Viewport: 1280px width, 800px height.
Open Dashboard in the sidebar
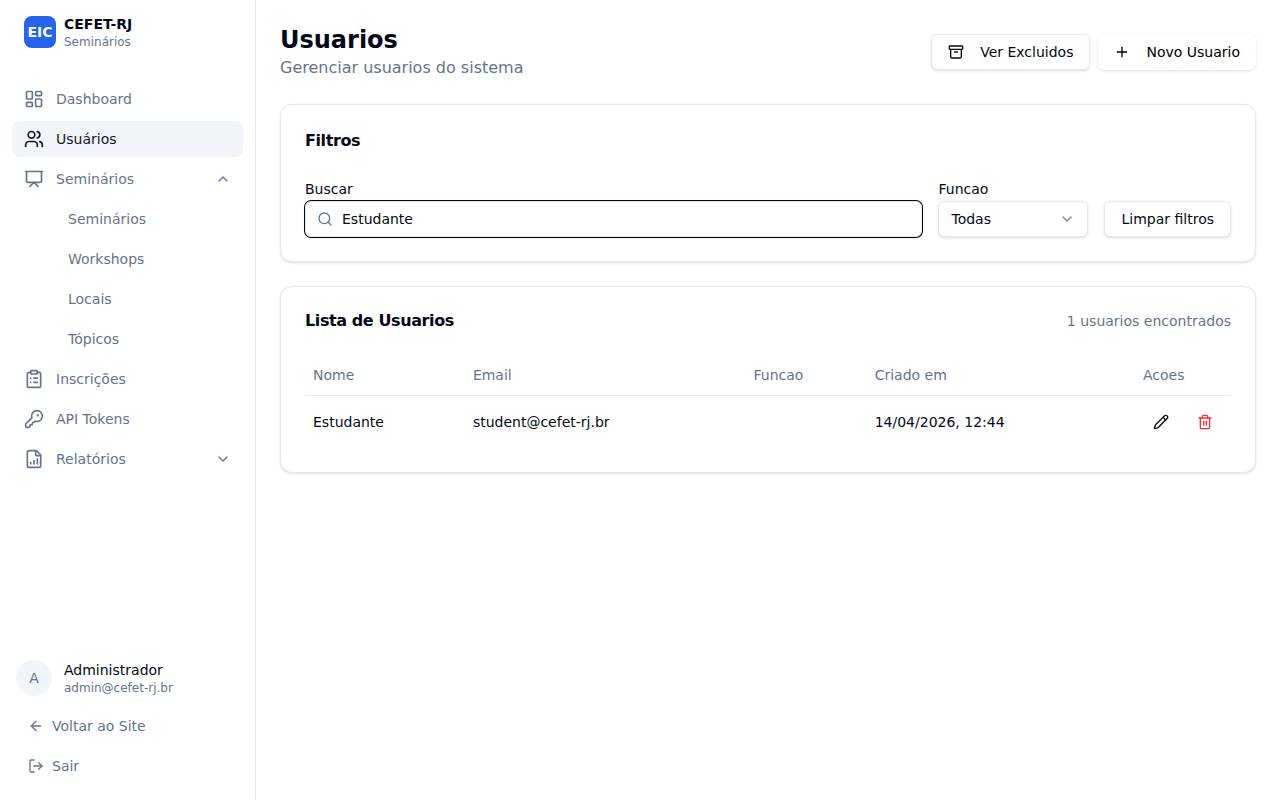[x=127, y=99]
